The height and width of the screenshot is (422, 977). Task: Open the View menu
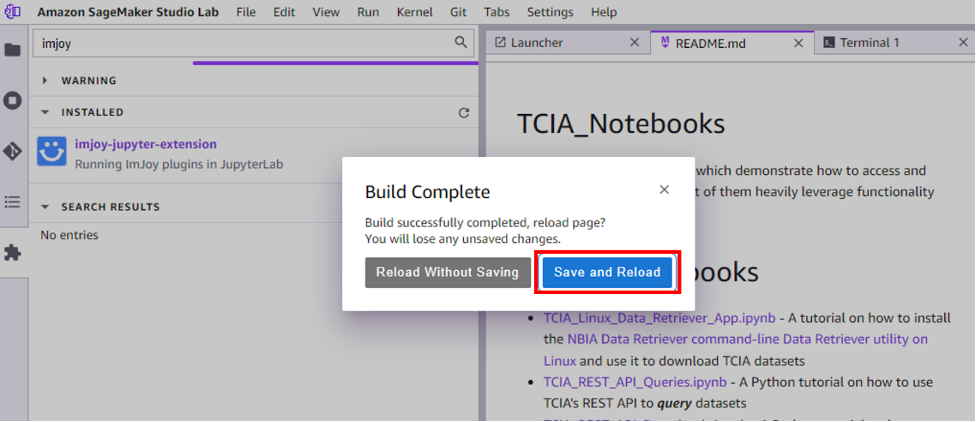(326, 12)
